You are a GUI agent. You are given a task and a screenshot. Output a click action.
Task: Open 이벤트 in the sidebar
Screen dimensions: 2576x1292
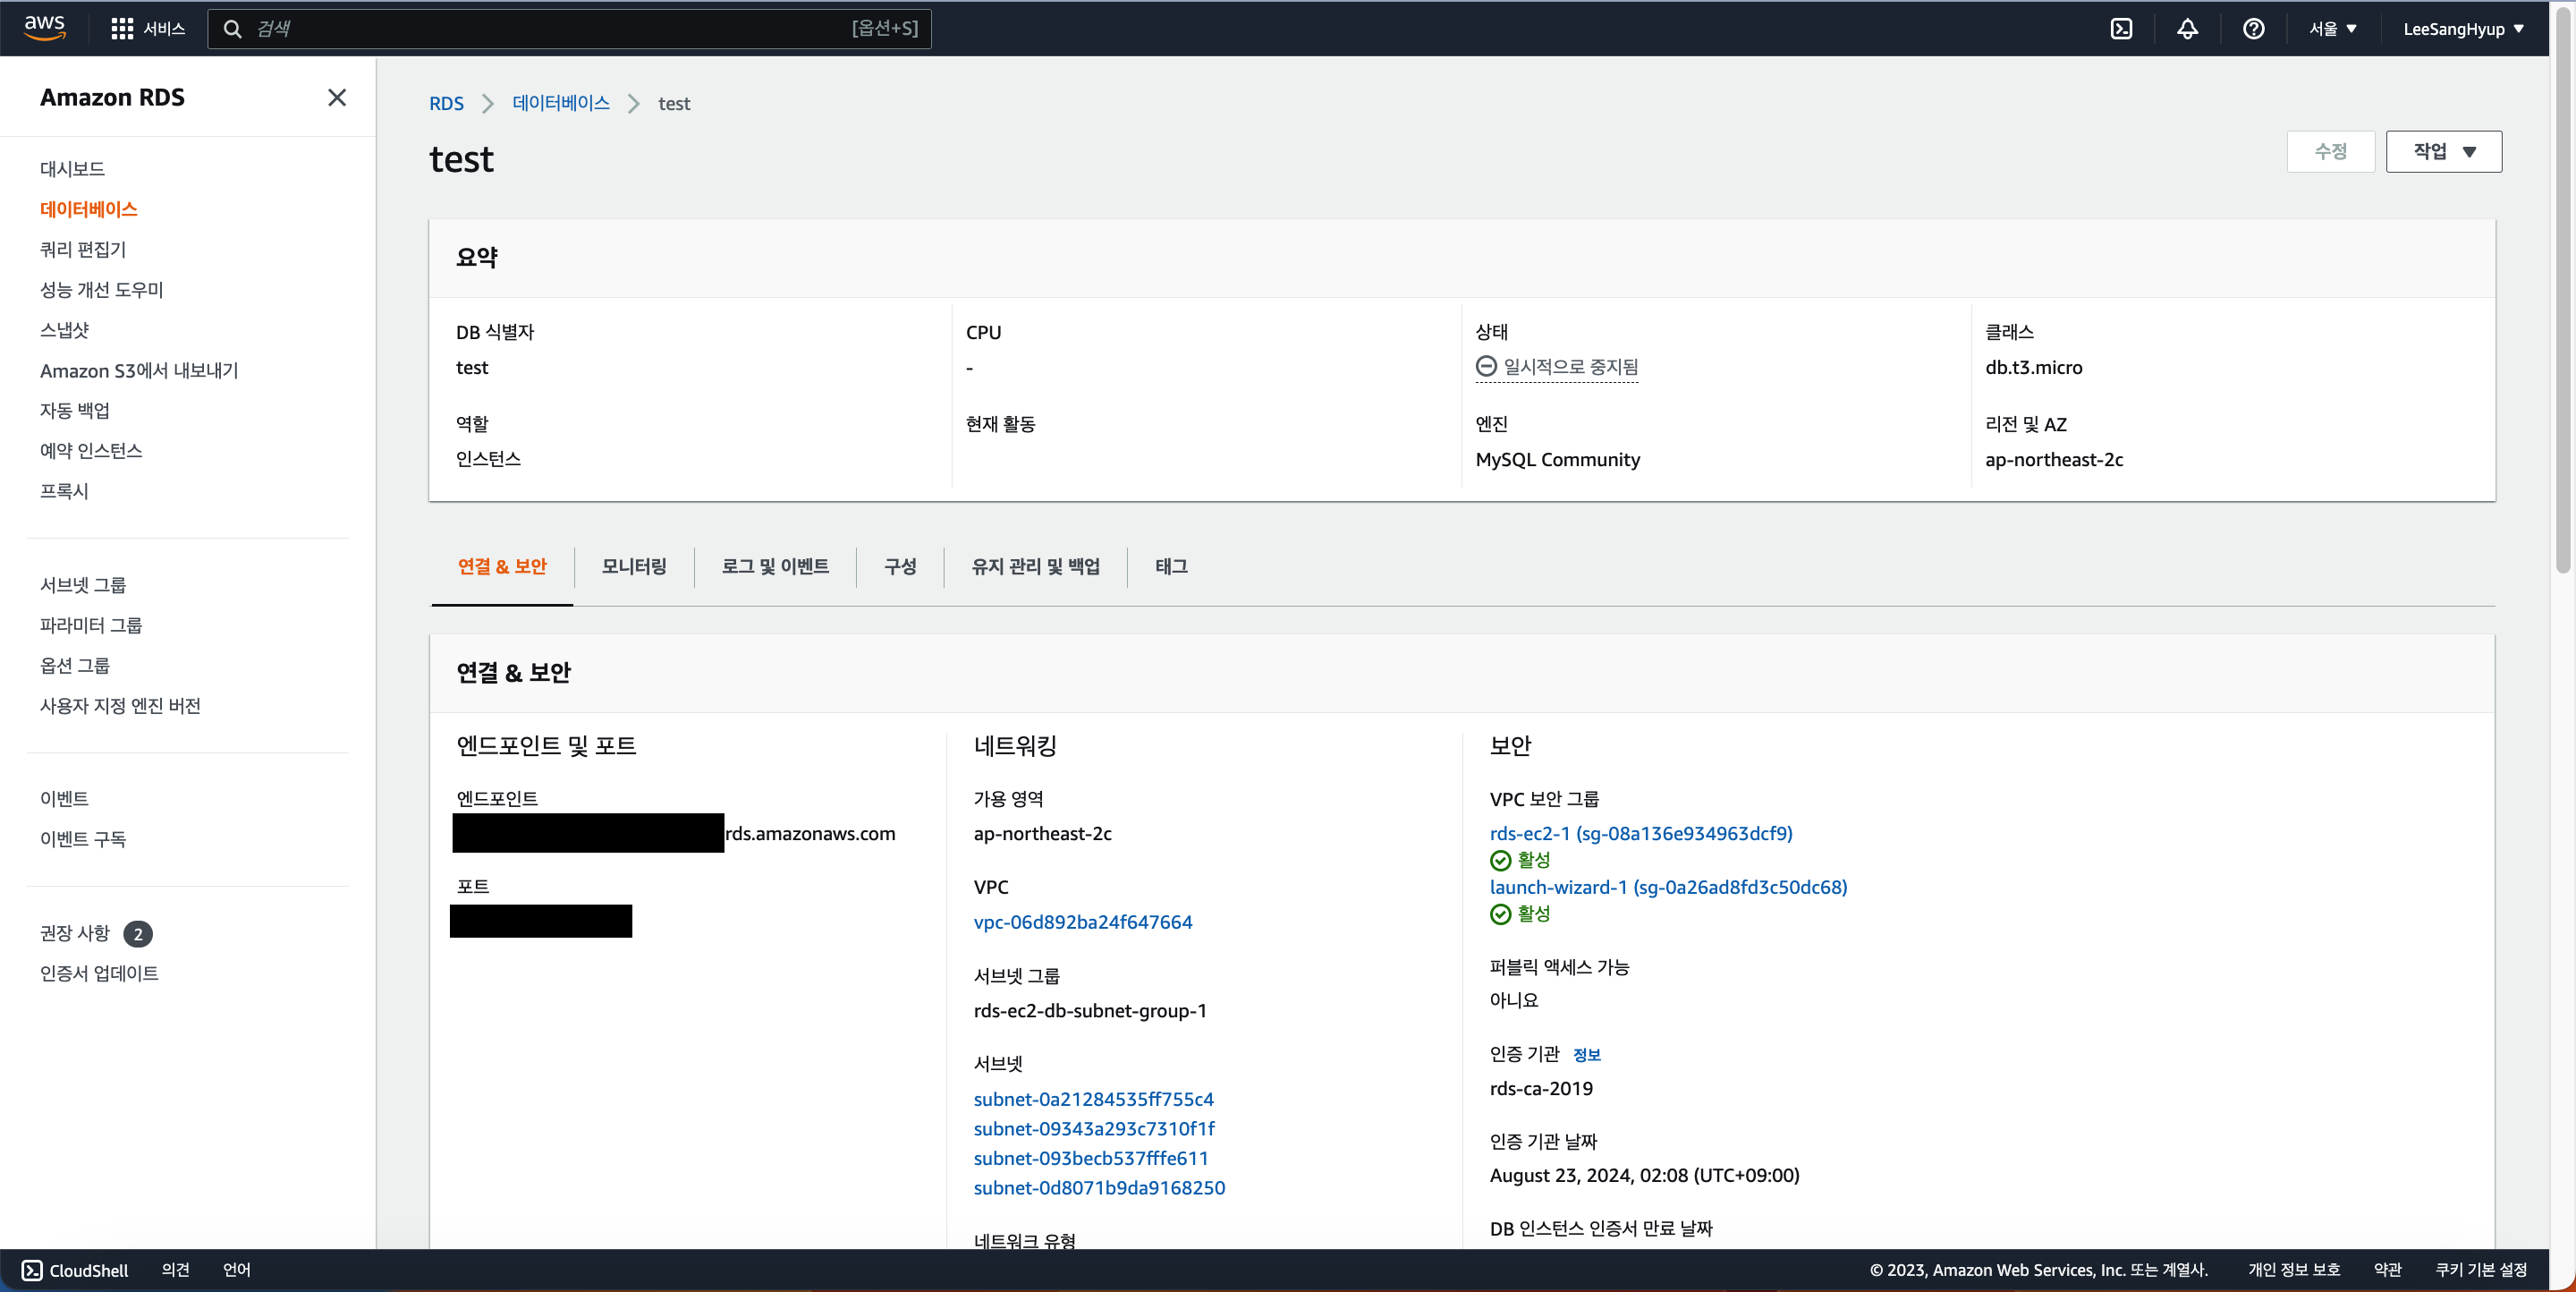[x=64, y=799]
